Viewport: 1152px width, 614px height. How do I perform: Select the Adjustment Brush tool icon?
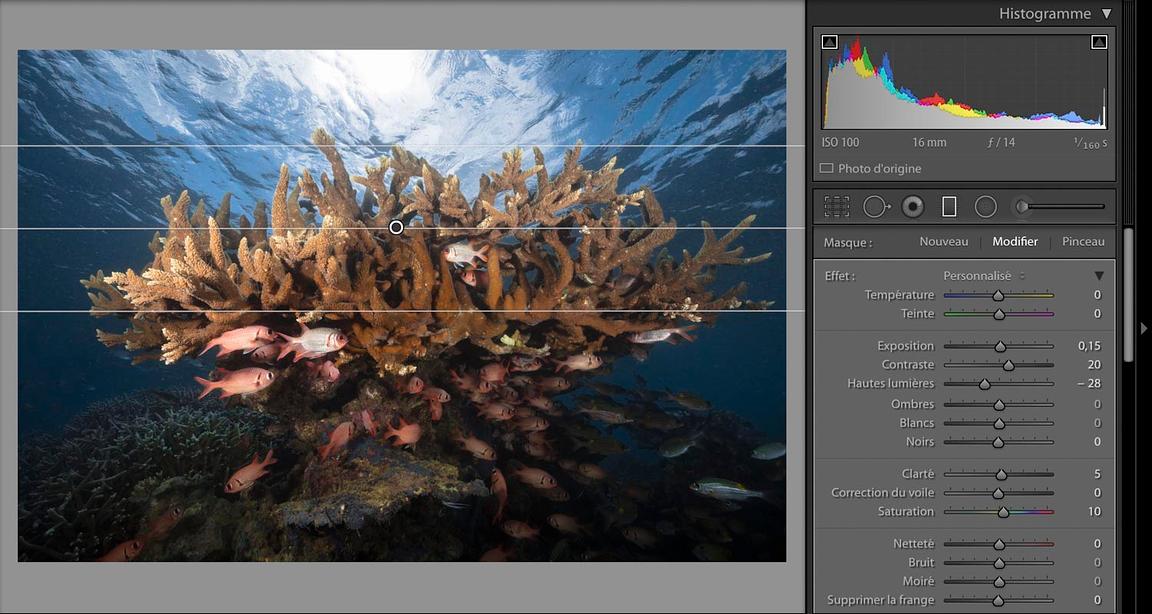(1058, 207)
